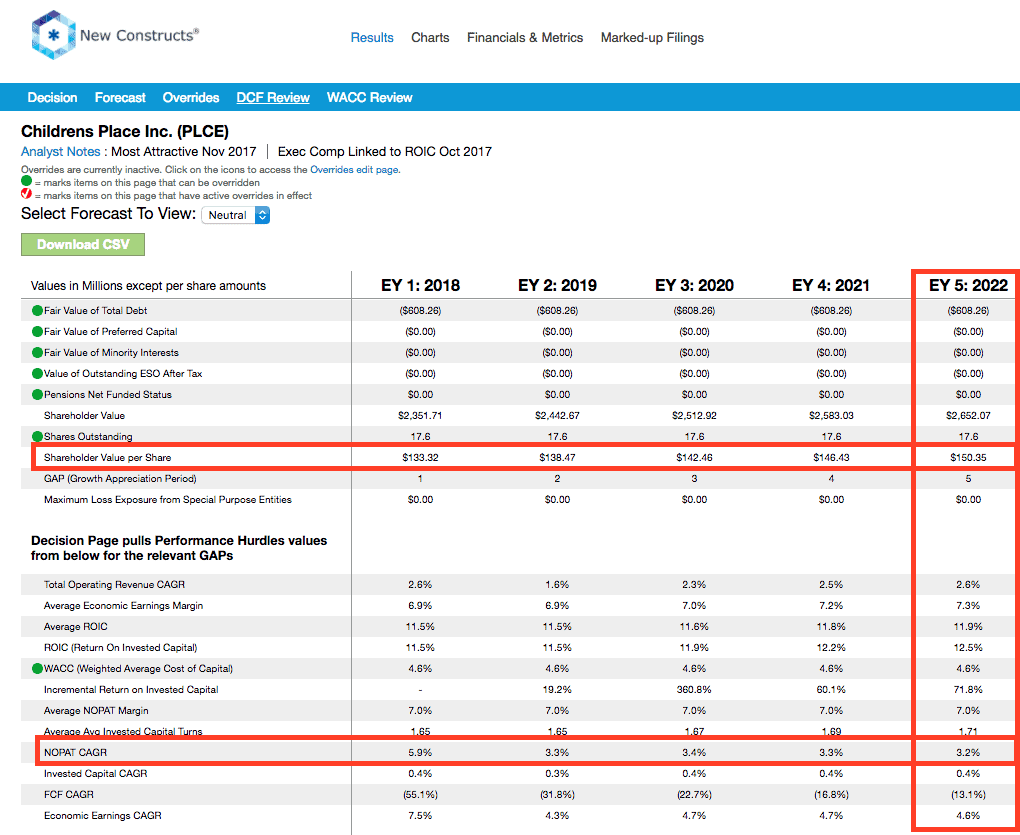1020x835 pixels.
Task: Click the EY 5: 2022 column header
Action: tap(968, 285)
